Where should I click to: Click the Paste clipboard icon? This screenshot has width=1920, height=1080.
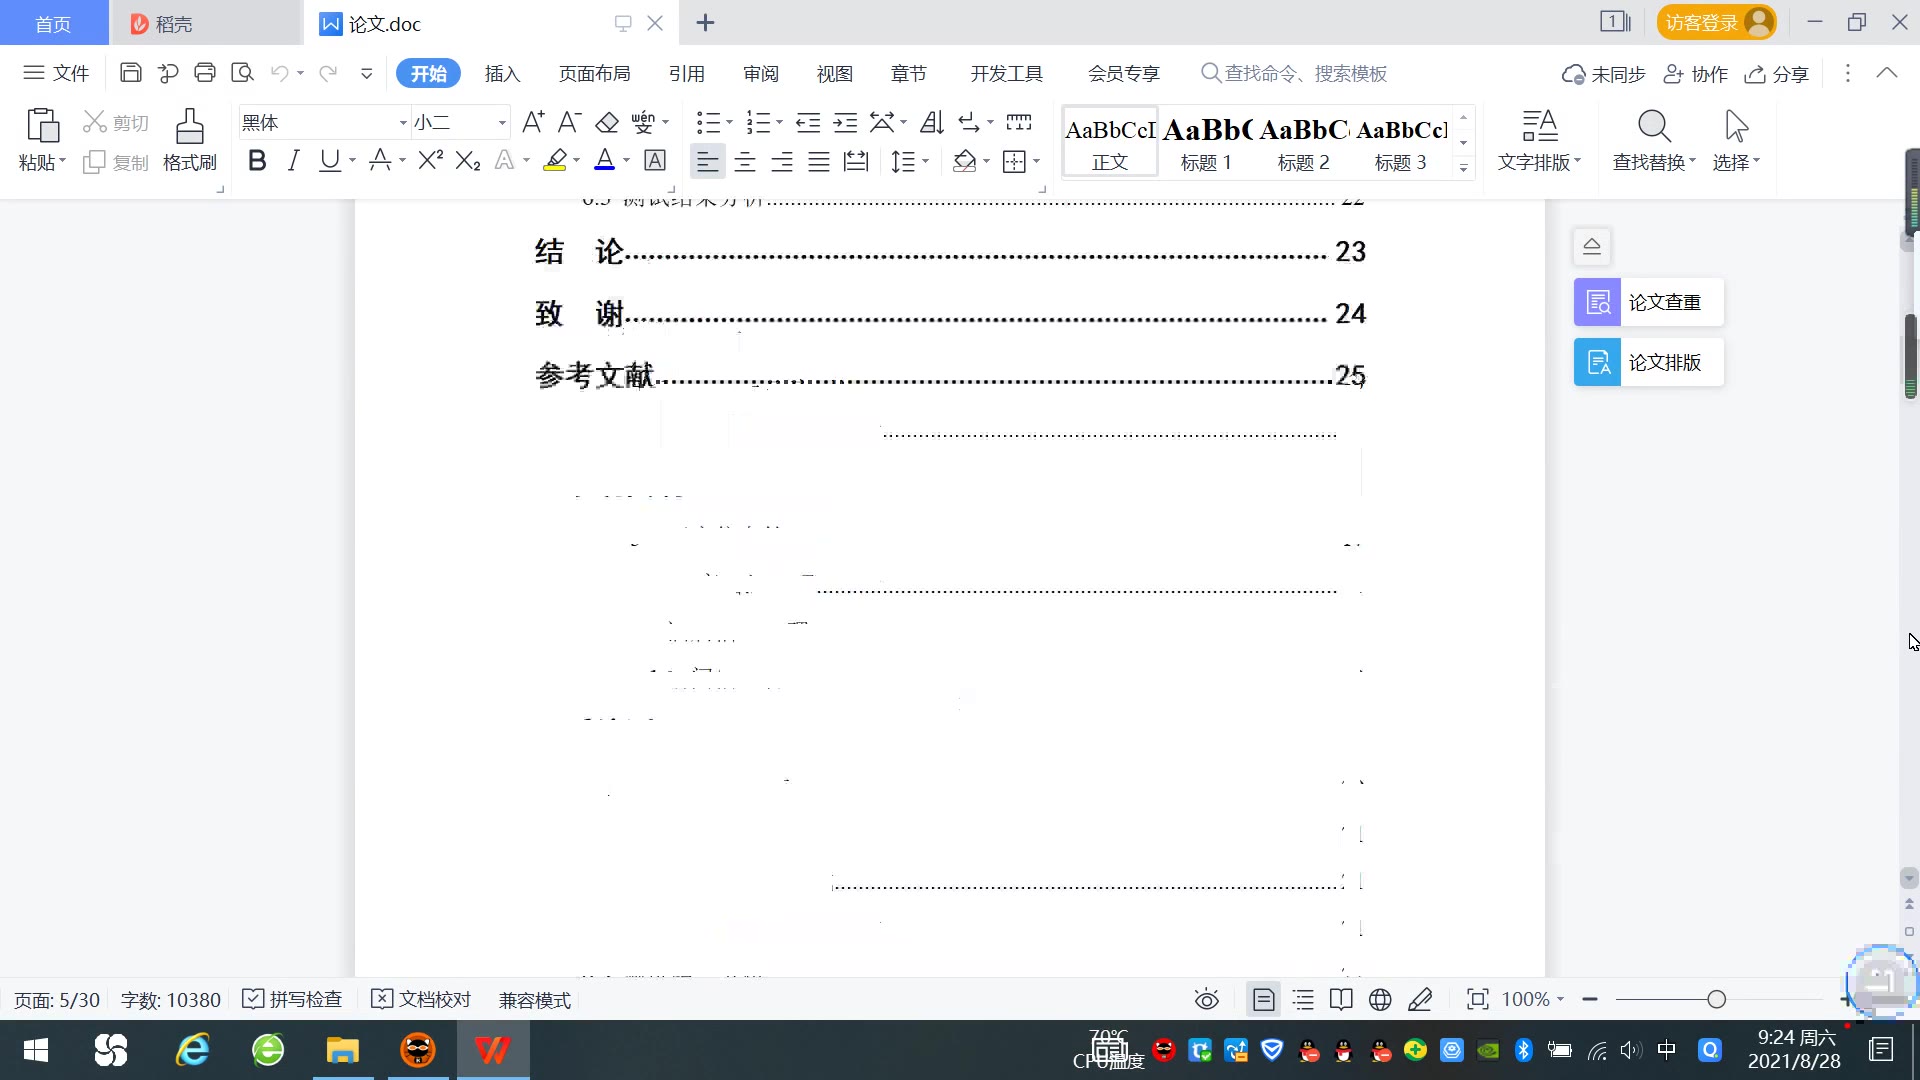(x=42, y=127)
